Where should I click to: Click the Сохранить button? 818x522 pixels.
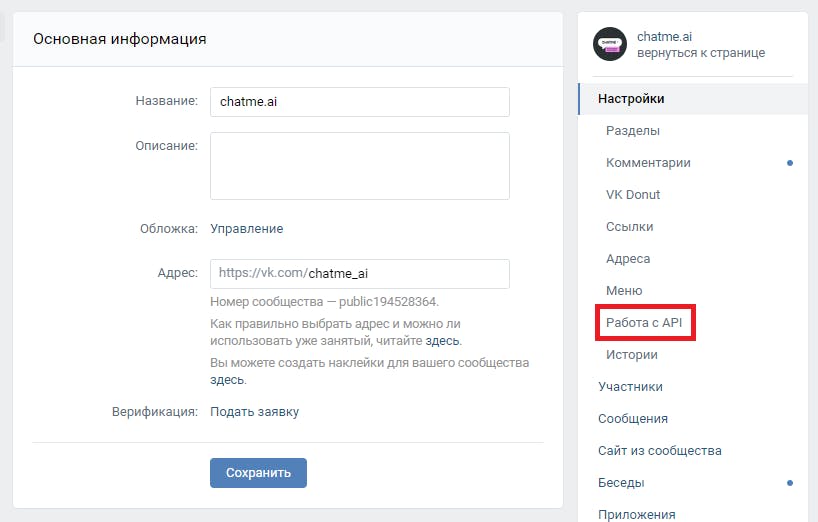(x=258, y=473)
